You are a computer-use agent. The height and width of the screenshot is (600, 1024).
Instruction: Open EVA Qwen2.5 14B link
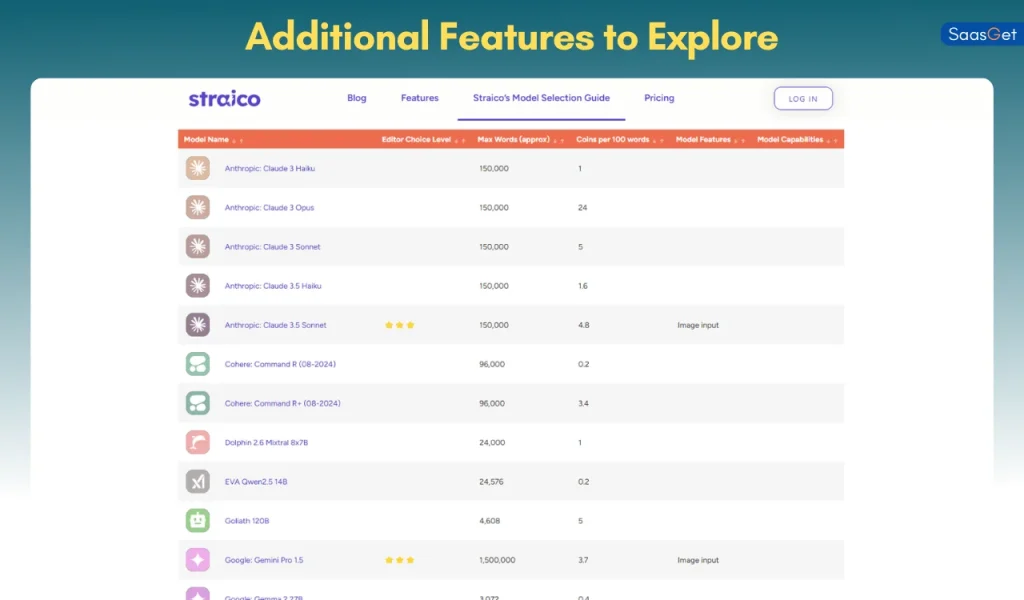point(256,482)
